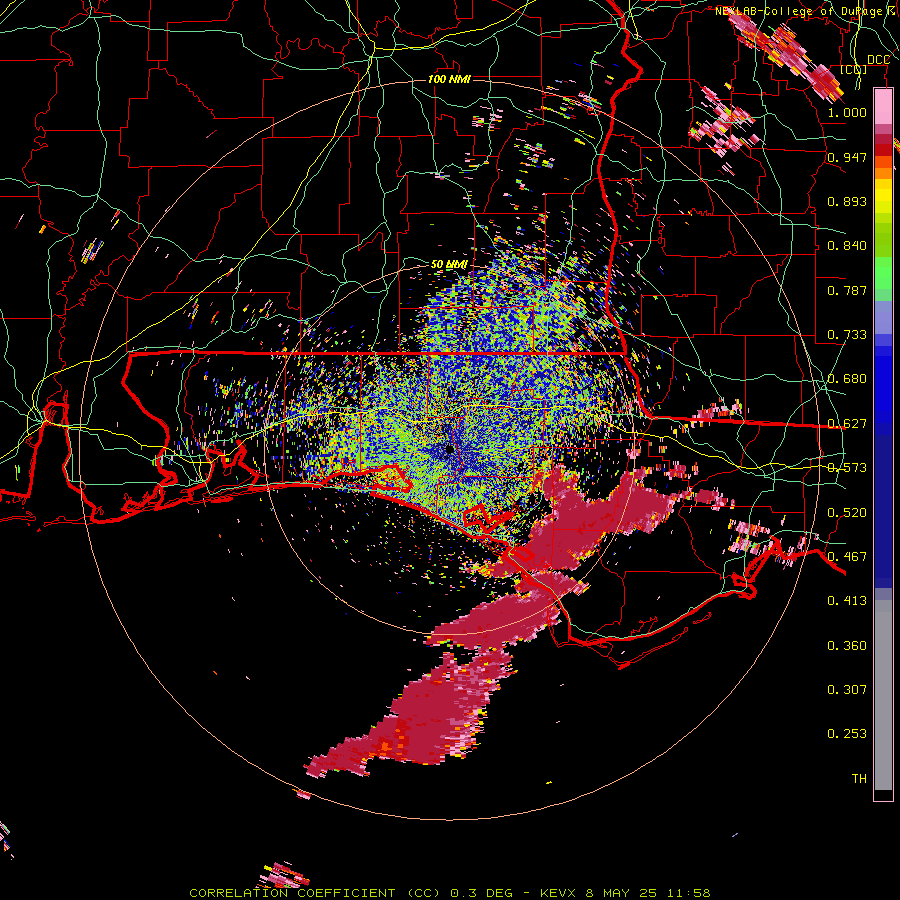Click the 0.573 color scale value
The width and height of the screenshot is (900, 900).
tap(847, 468)
